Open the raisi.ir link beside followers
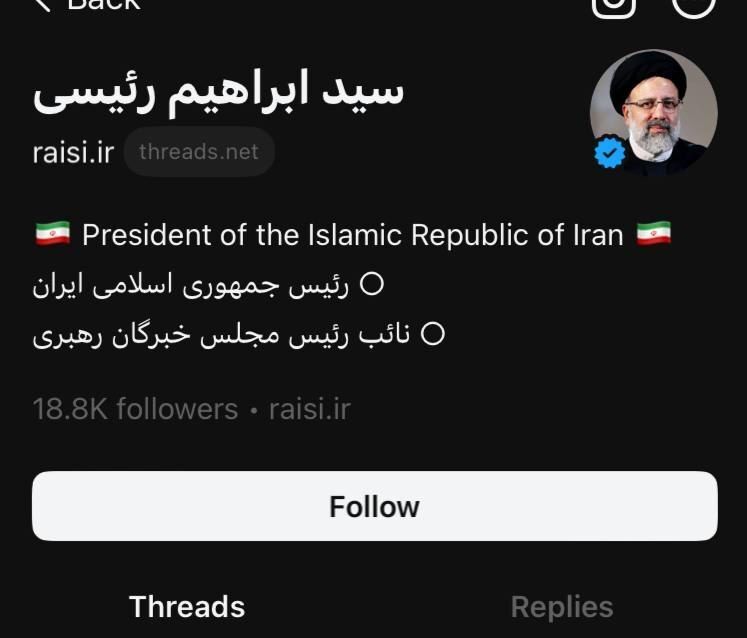The height and width of the screenshot is (638, 747). (x=310, y=409)
